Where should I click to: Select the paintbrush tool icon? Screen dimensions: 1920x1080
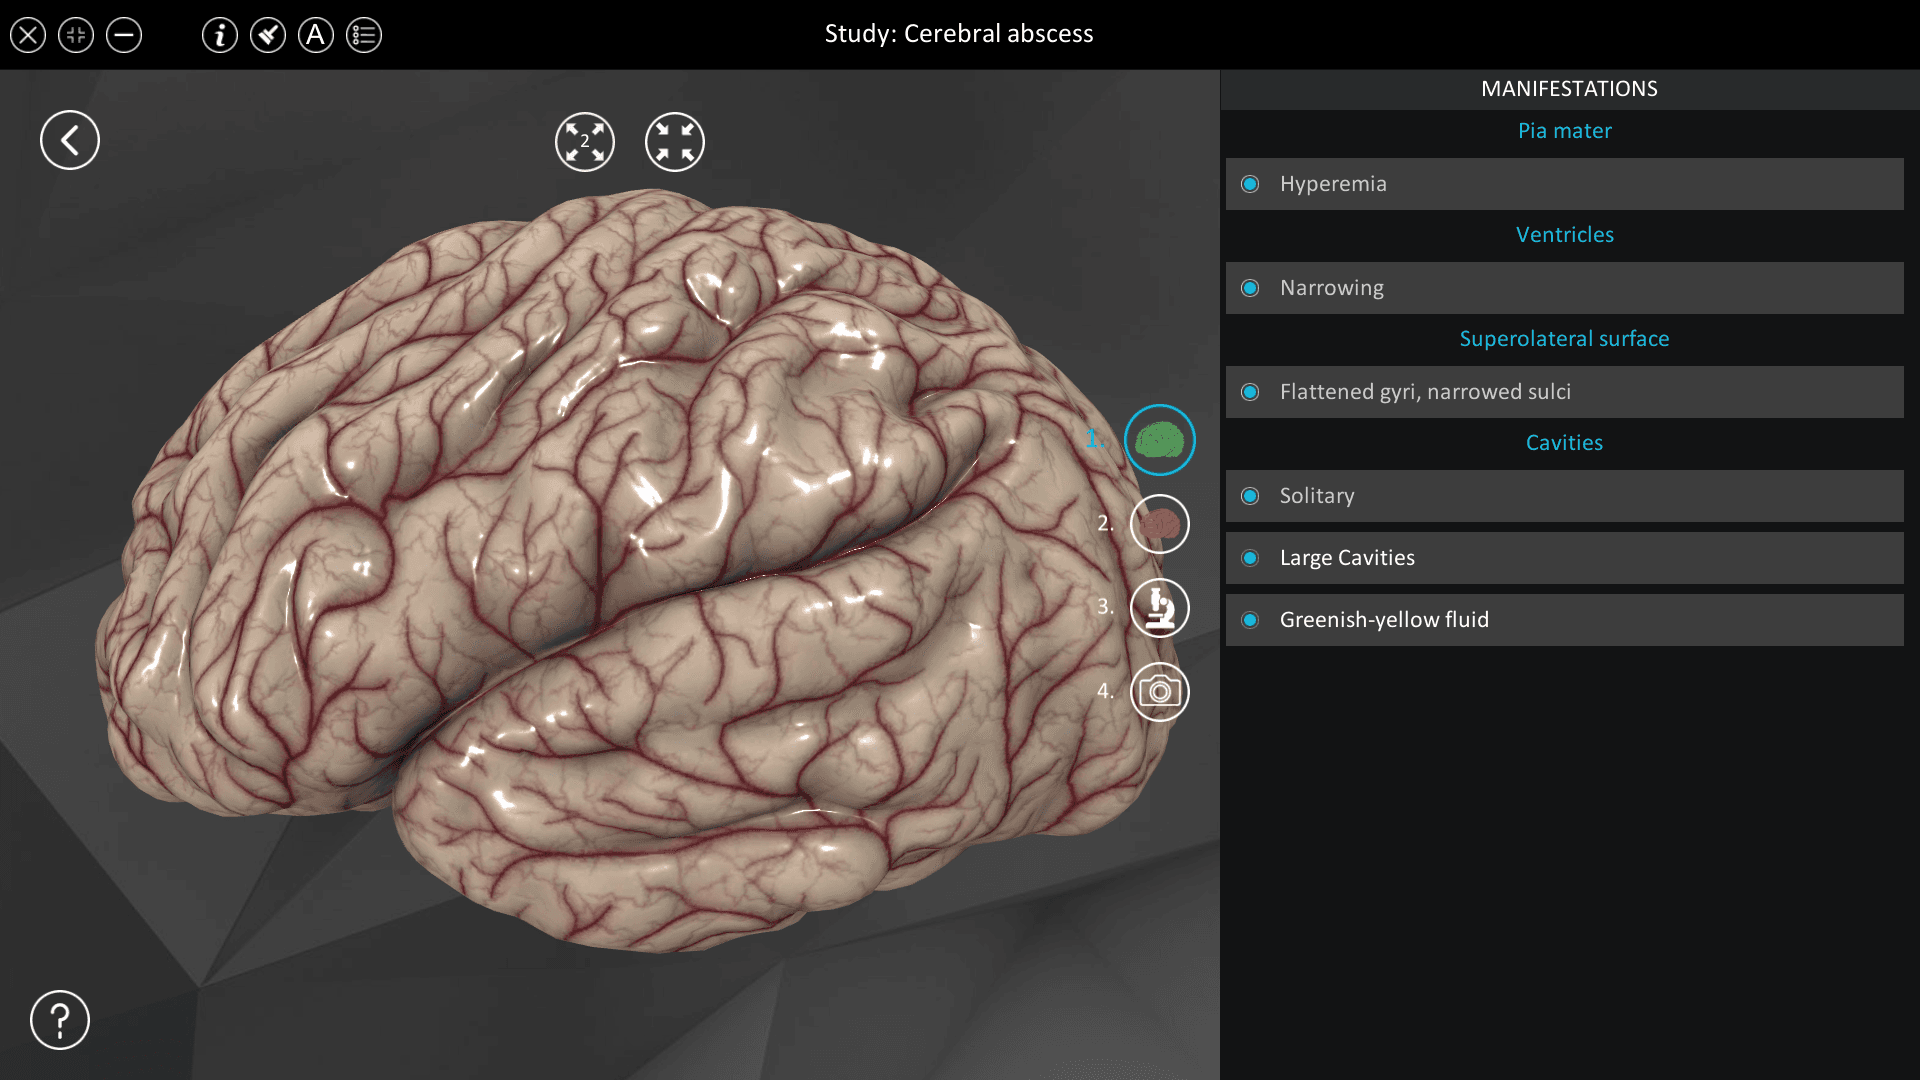pyautogui.click(x=268, y=36)
